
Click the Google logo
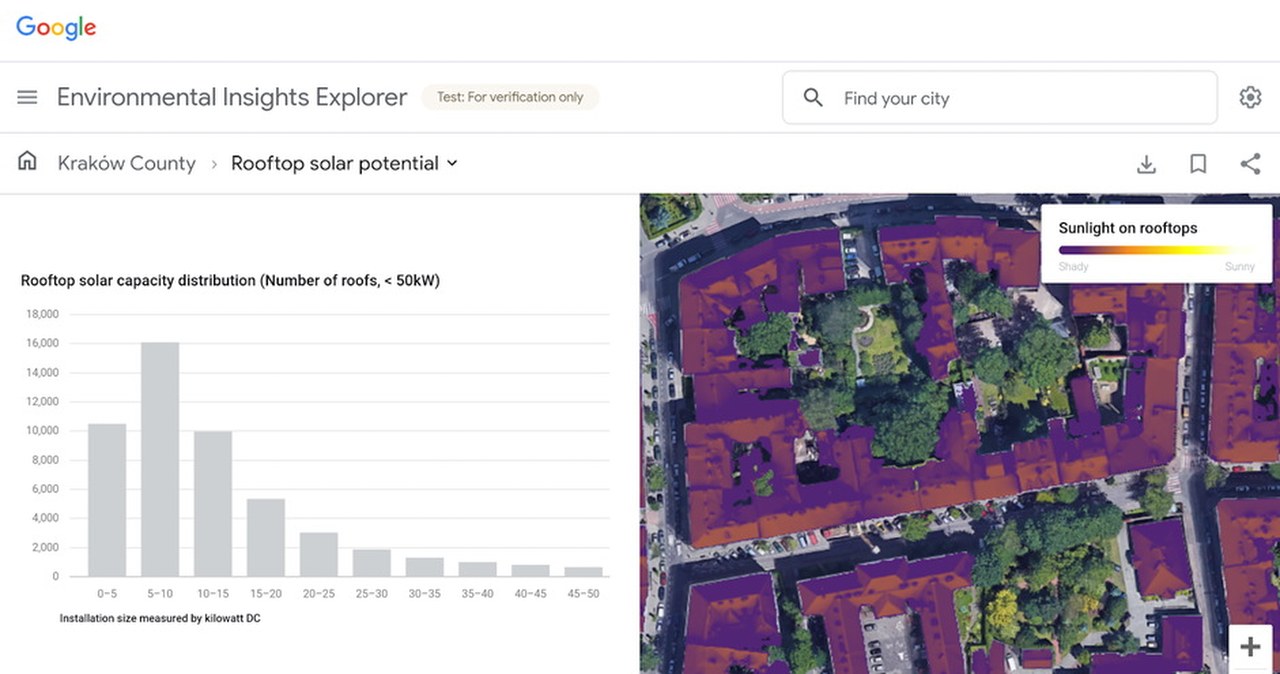55,27
